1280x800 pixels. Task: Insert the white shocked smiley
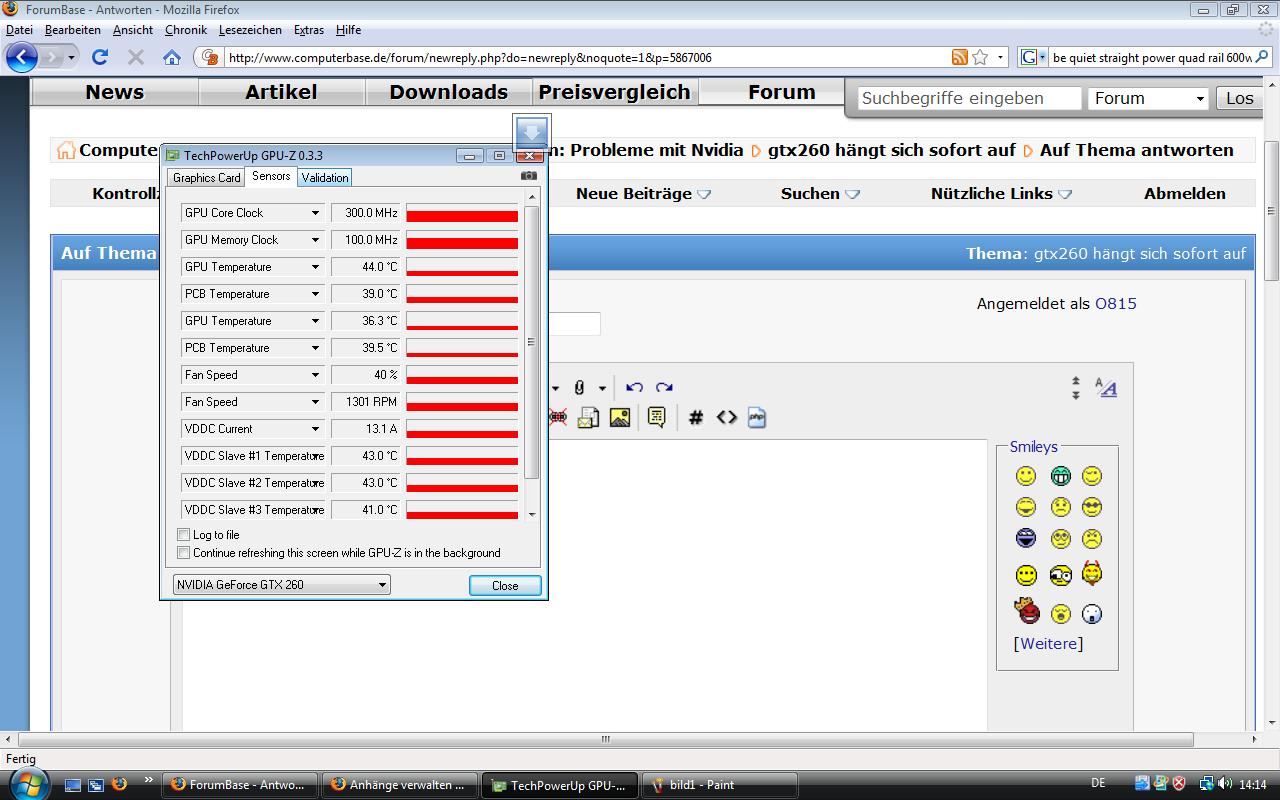click(x=1092, y=613)
